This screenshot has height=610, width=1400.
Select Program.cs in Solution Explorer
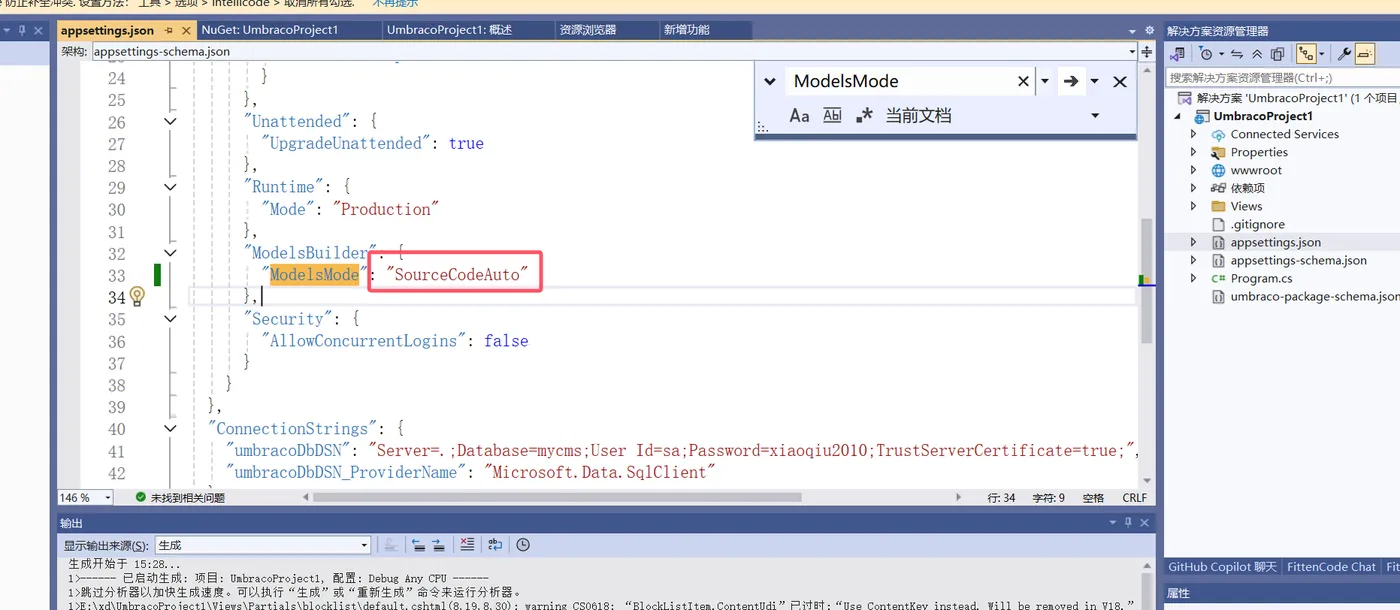point(1261,278)
